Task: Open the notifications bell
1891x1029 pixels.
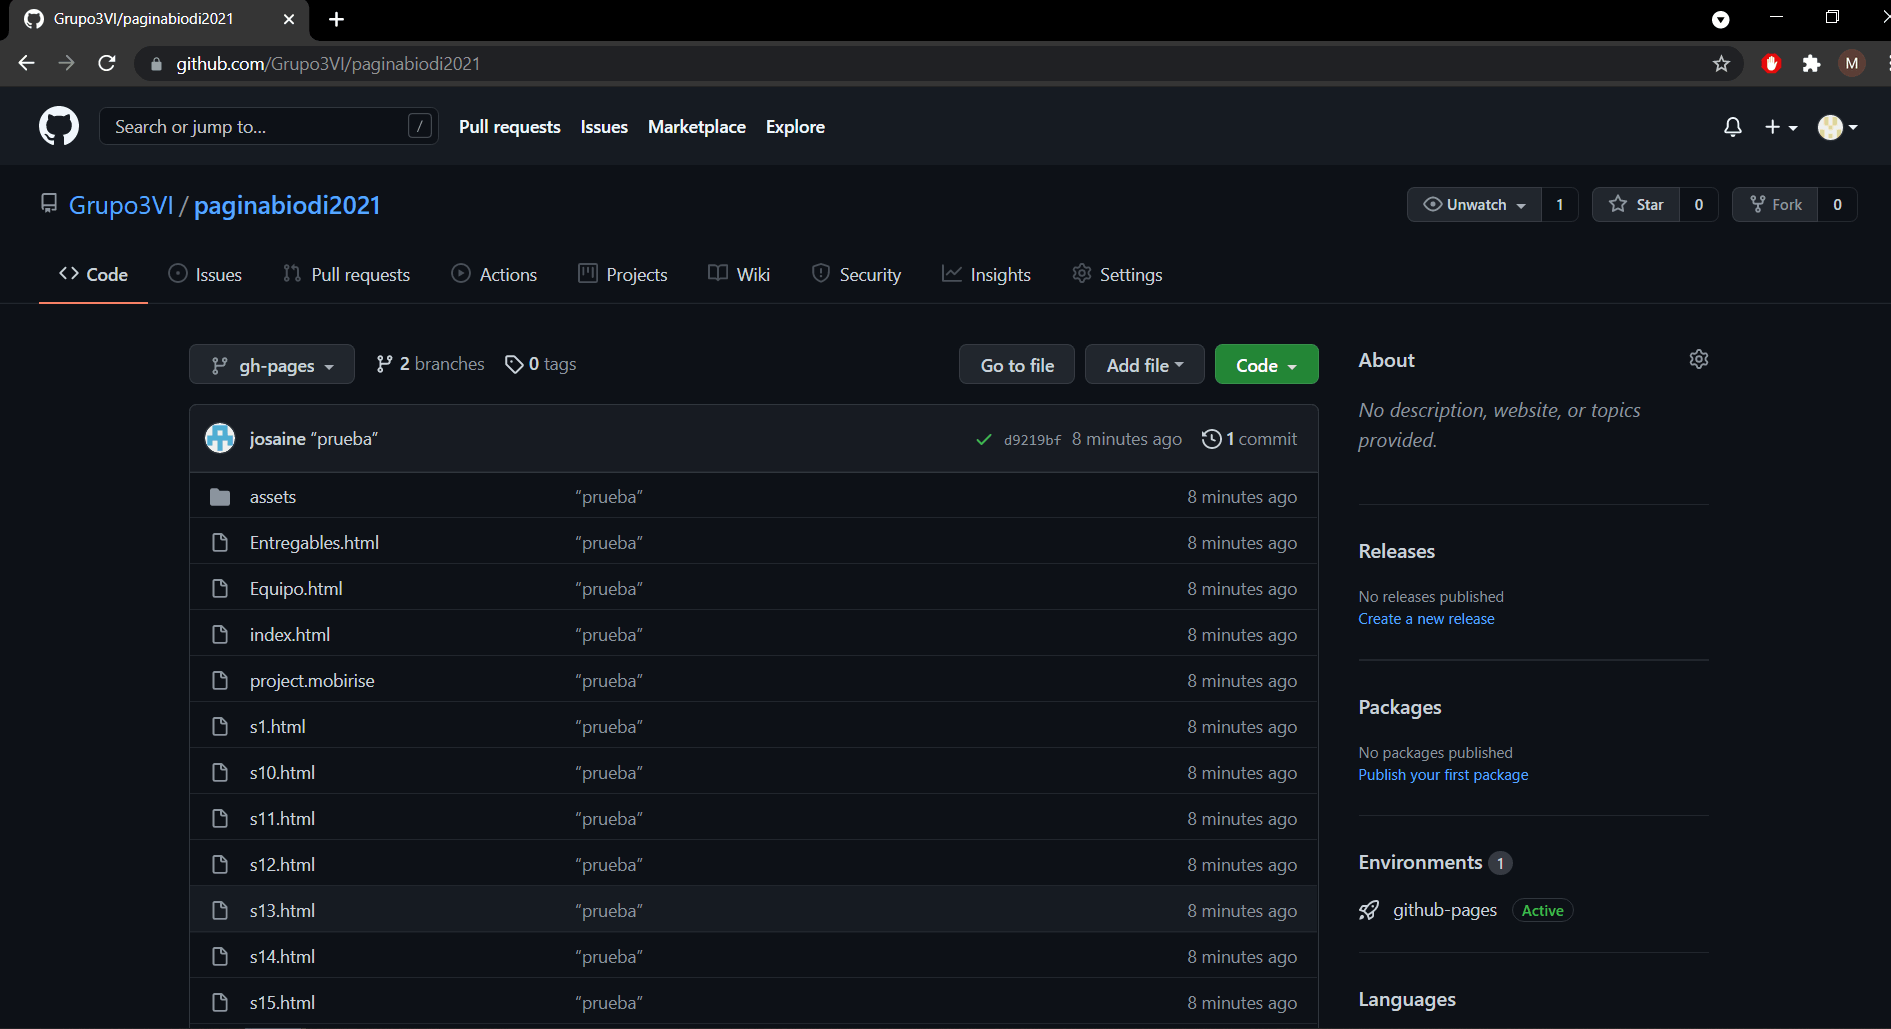Action: pos(1733,127)
